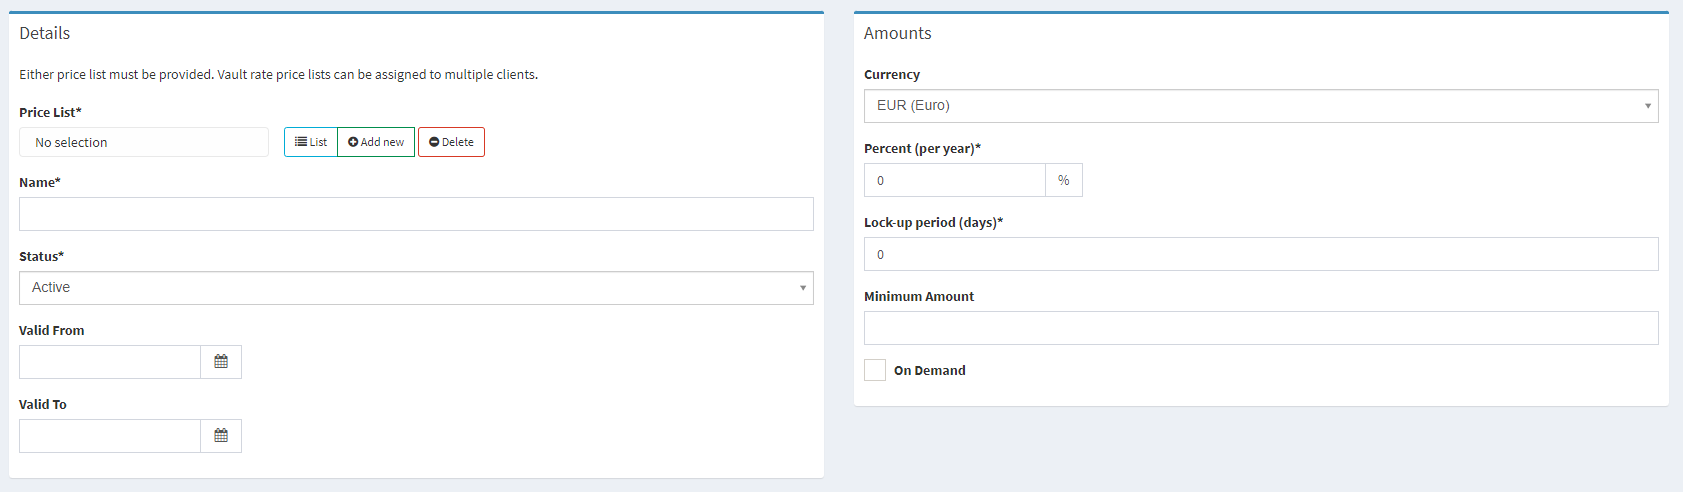Open the Valid To calendar picker icon

221,436
